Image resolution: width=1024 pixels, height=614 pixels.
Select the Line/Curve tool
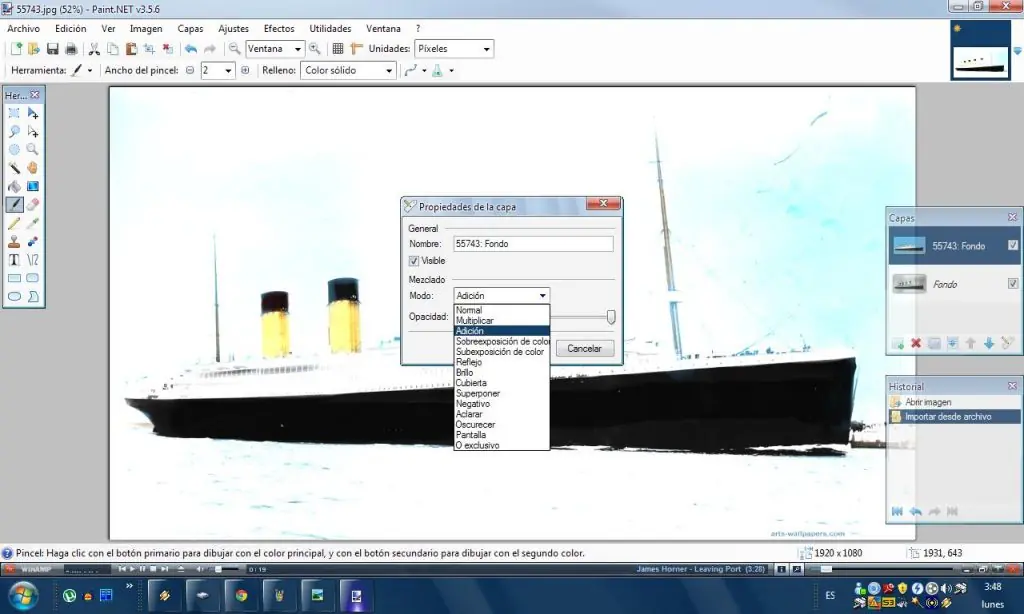point(33,260)
